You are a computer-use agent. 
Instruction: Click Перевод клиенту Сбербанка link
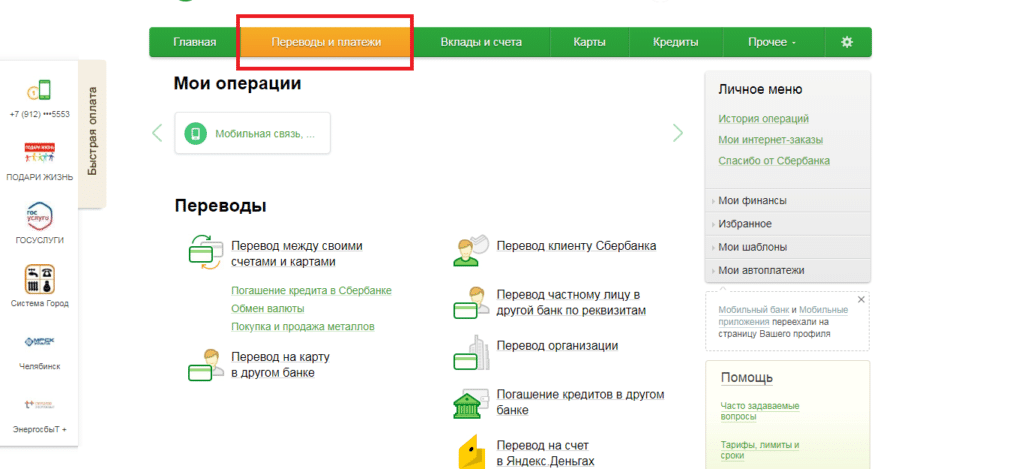pyautogui.click(x=577, y=246)
